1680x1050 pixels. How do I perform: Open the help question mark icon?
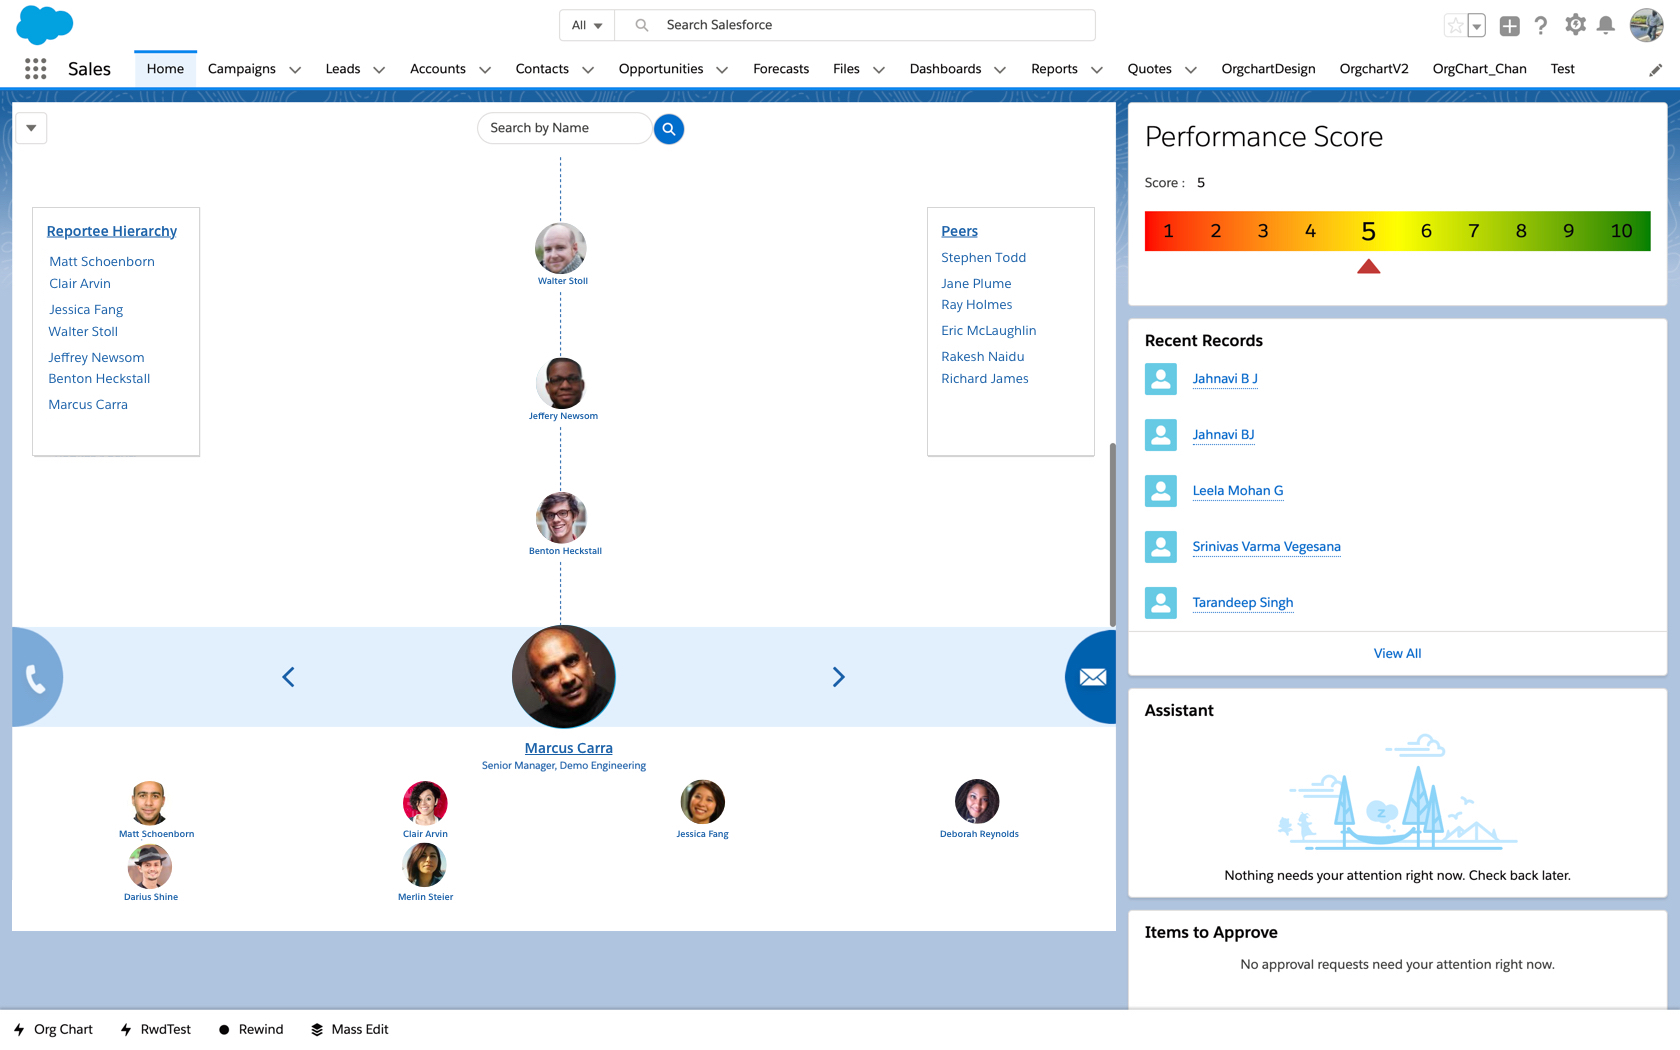pos(1541,26)
